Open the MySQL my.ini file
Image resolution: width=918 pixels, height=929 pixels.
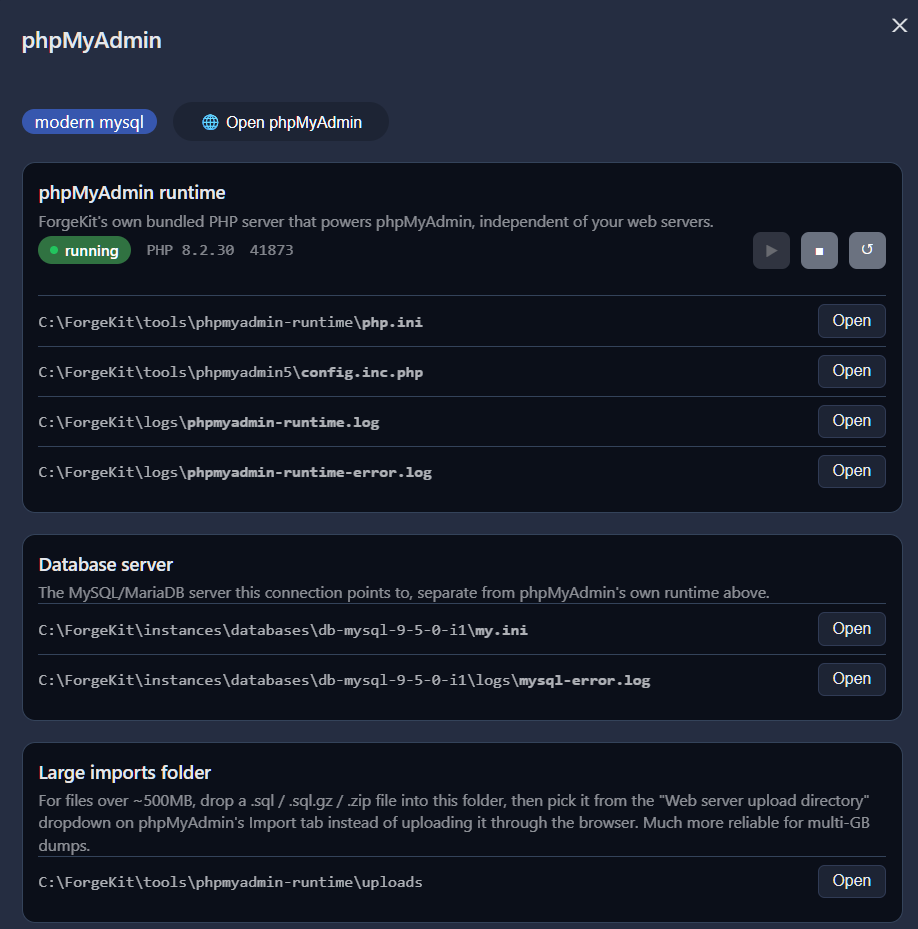pyautogui.click(x=852, y=629)
